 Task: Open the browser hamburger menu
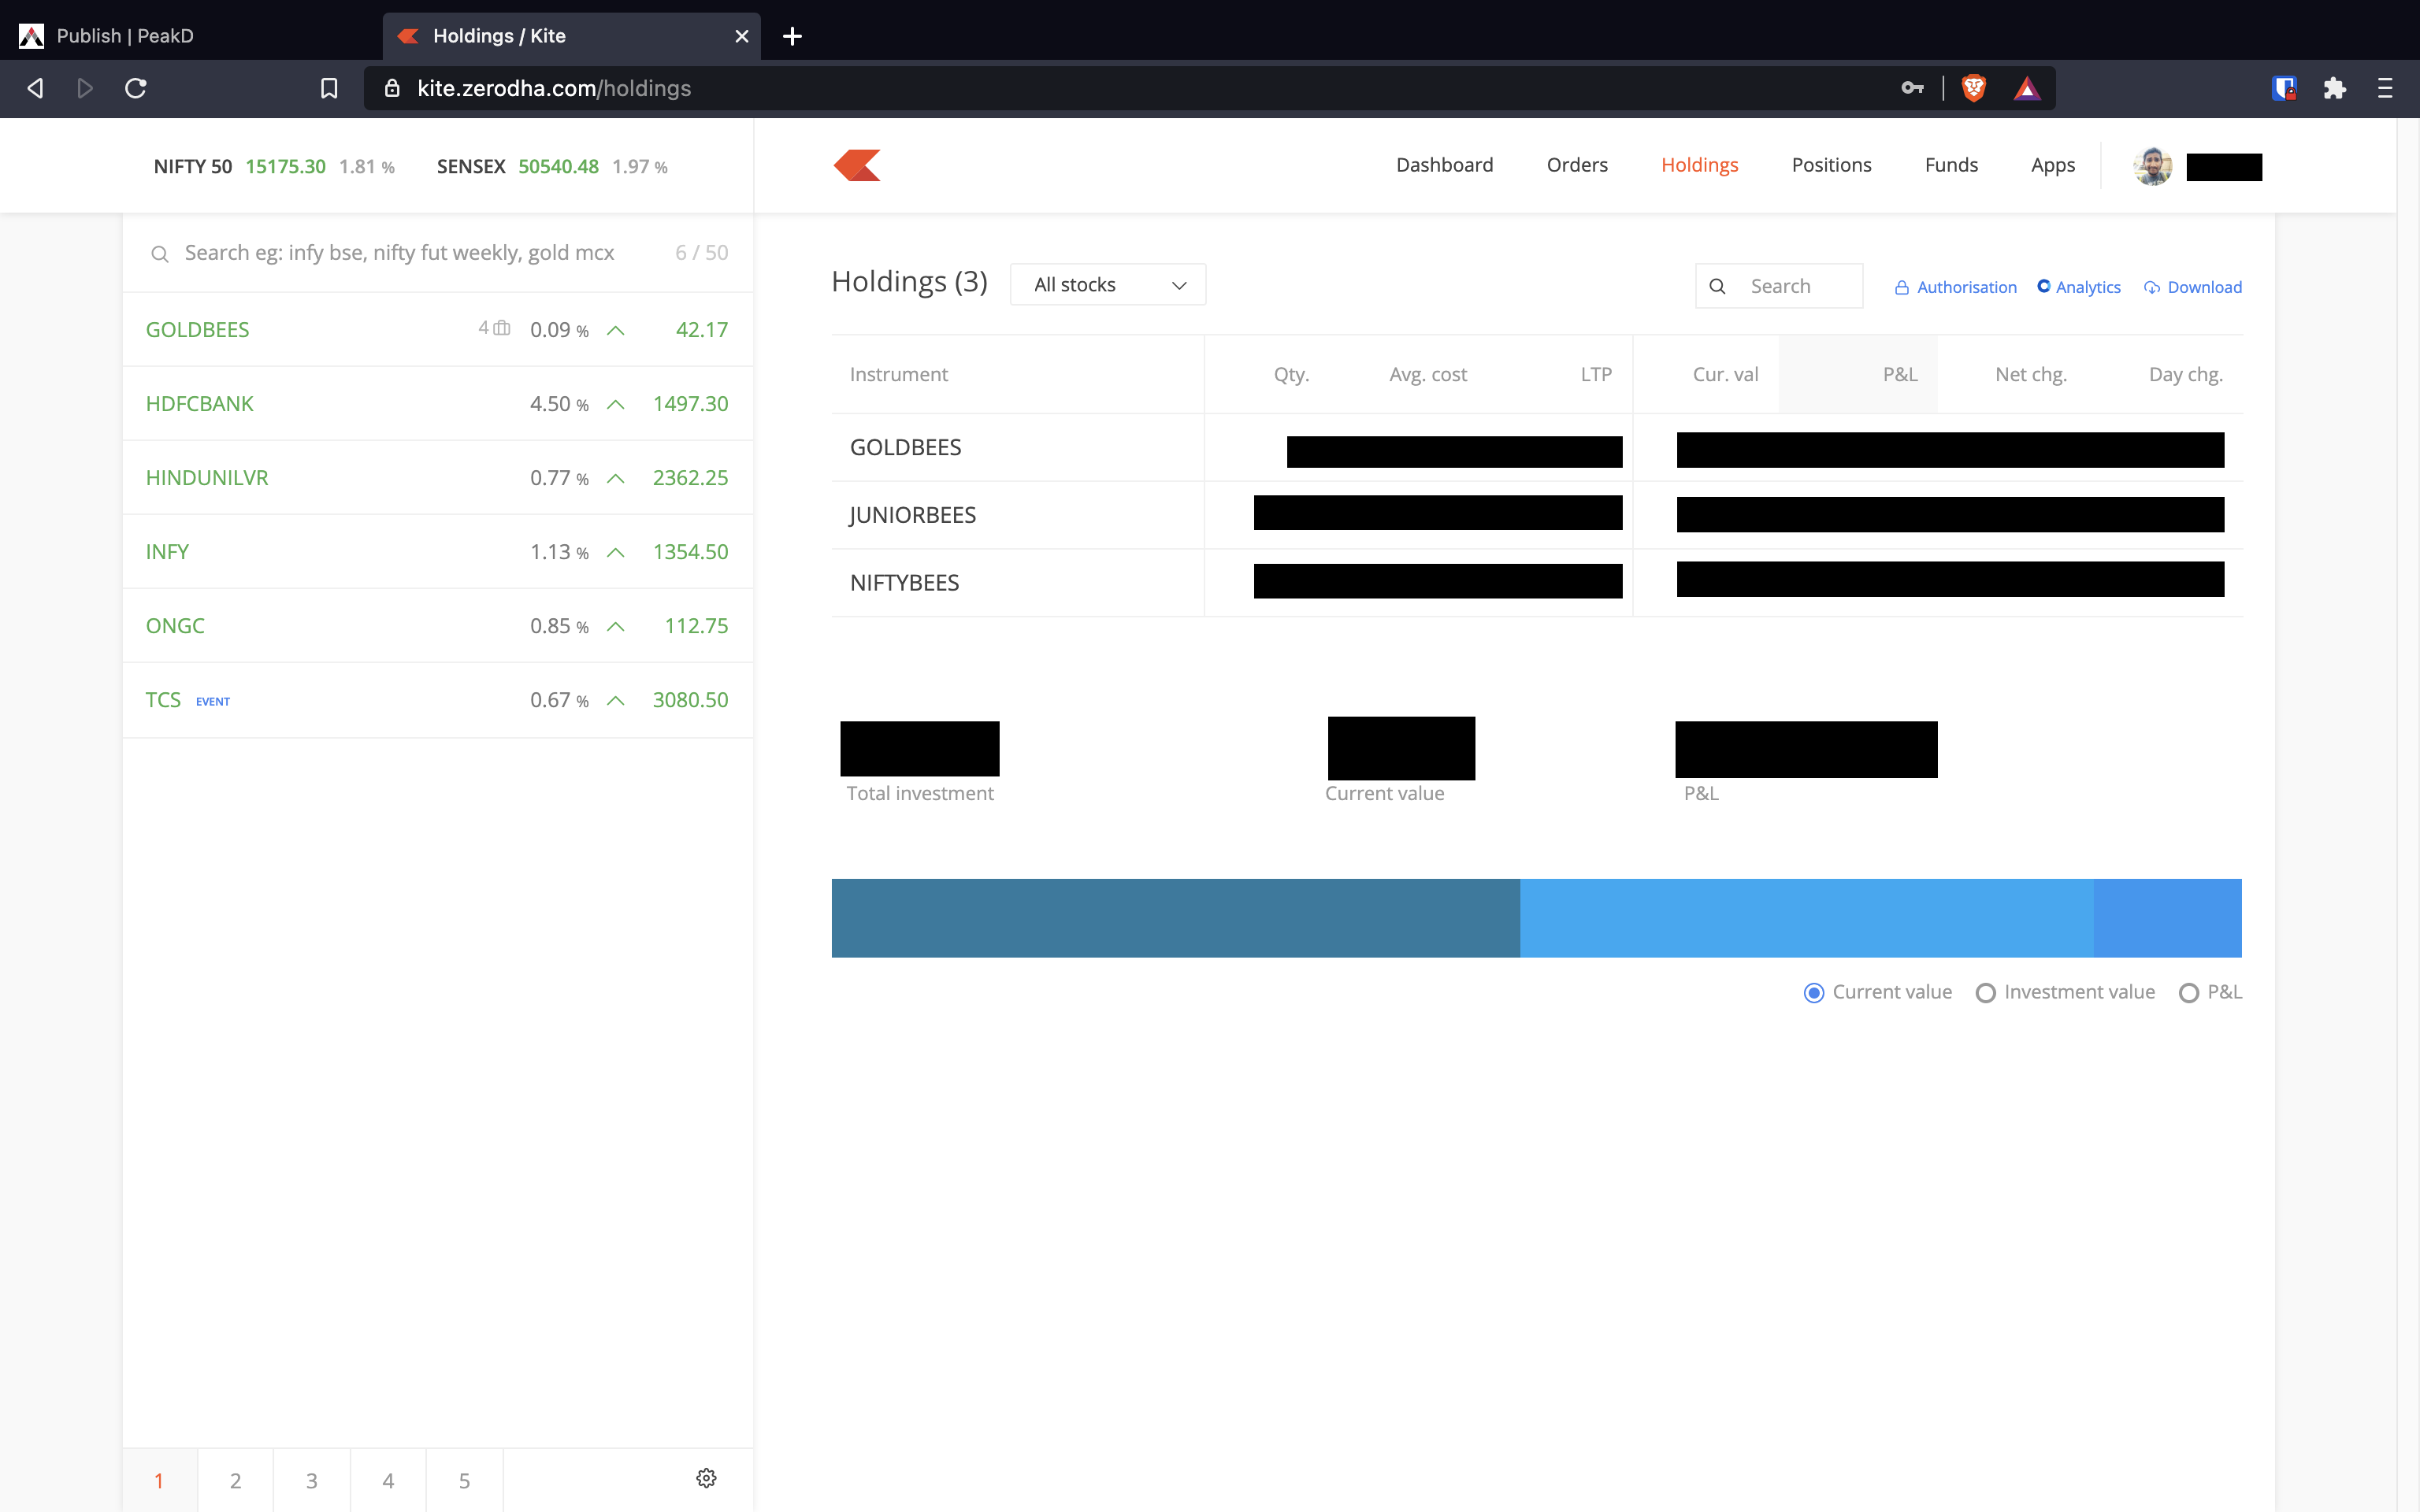[x=2385, y=88]
